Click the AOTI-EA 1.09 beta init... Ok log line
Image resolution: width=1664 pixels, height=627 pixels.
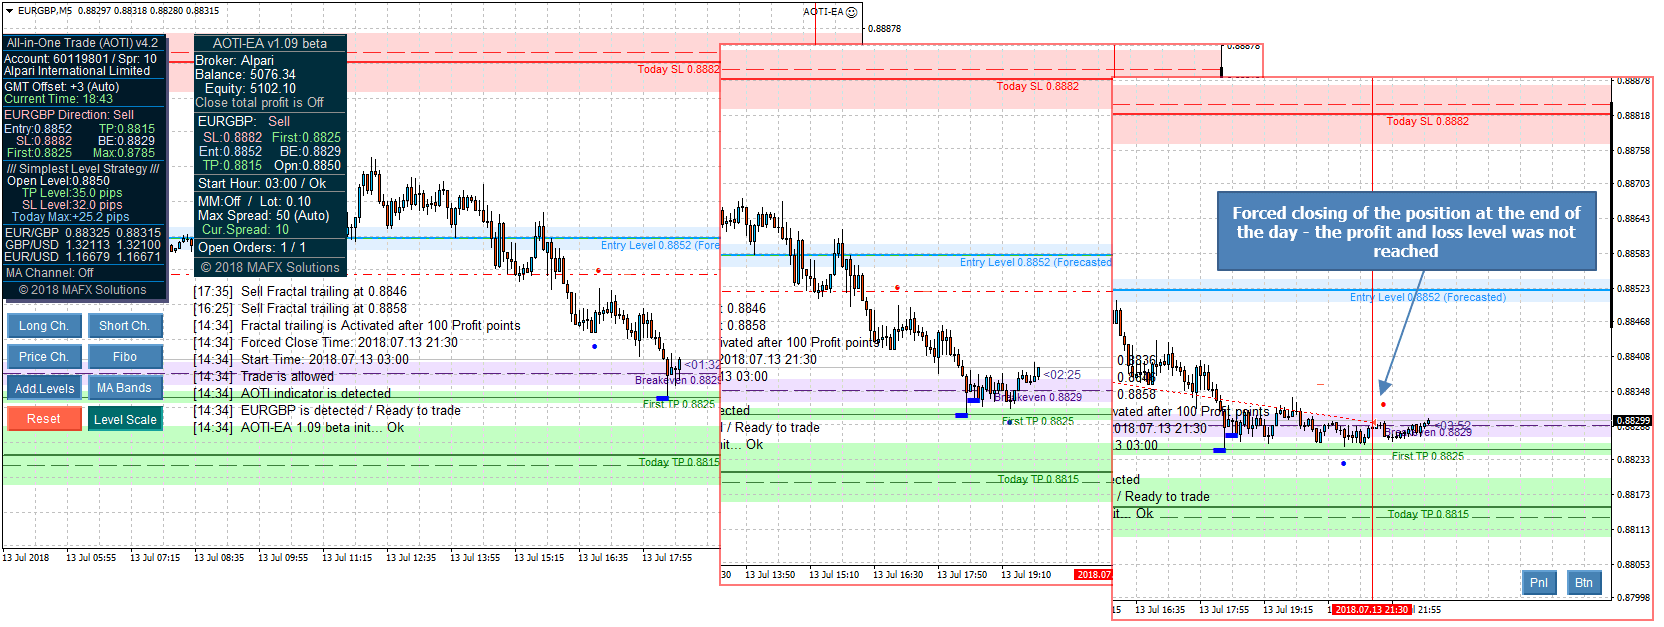[x=299, y=428]
